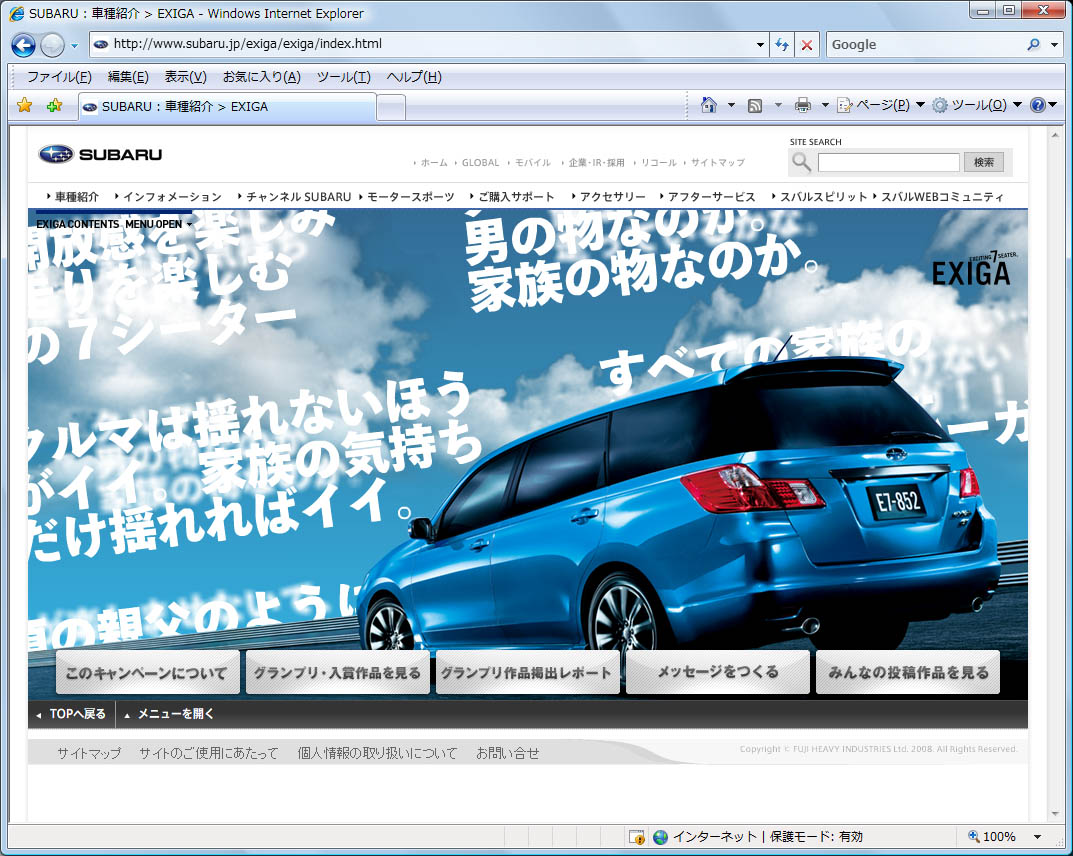
Task: Open the 編集(E) menu
Action: (x=128, y=77)
